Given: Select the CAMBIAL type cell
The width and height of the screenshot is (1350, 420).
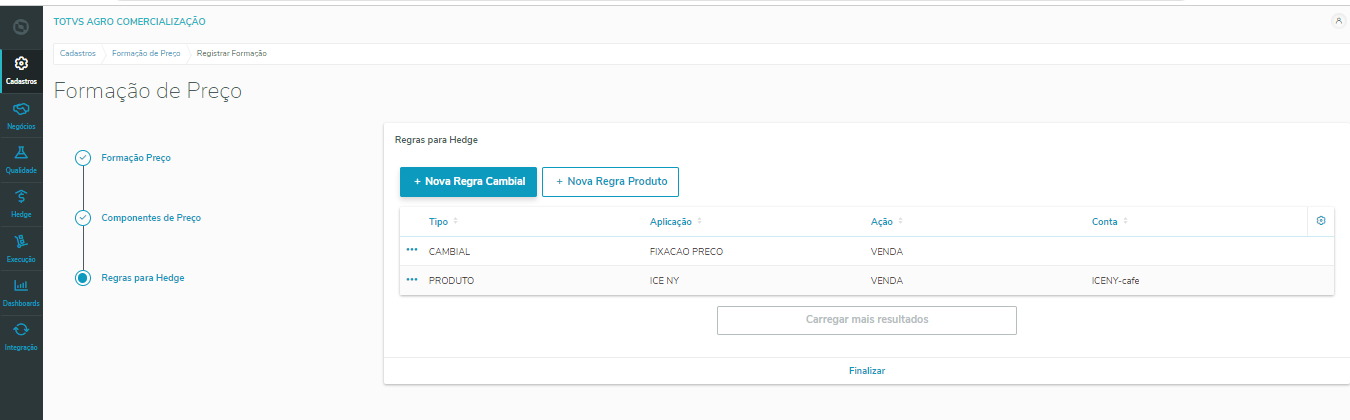Looking at the screenshot, I should click(449, 251).
